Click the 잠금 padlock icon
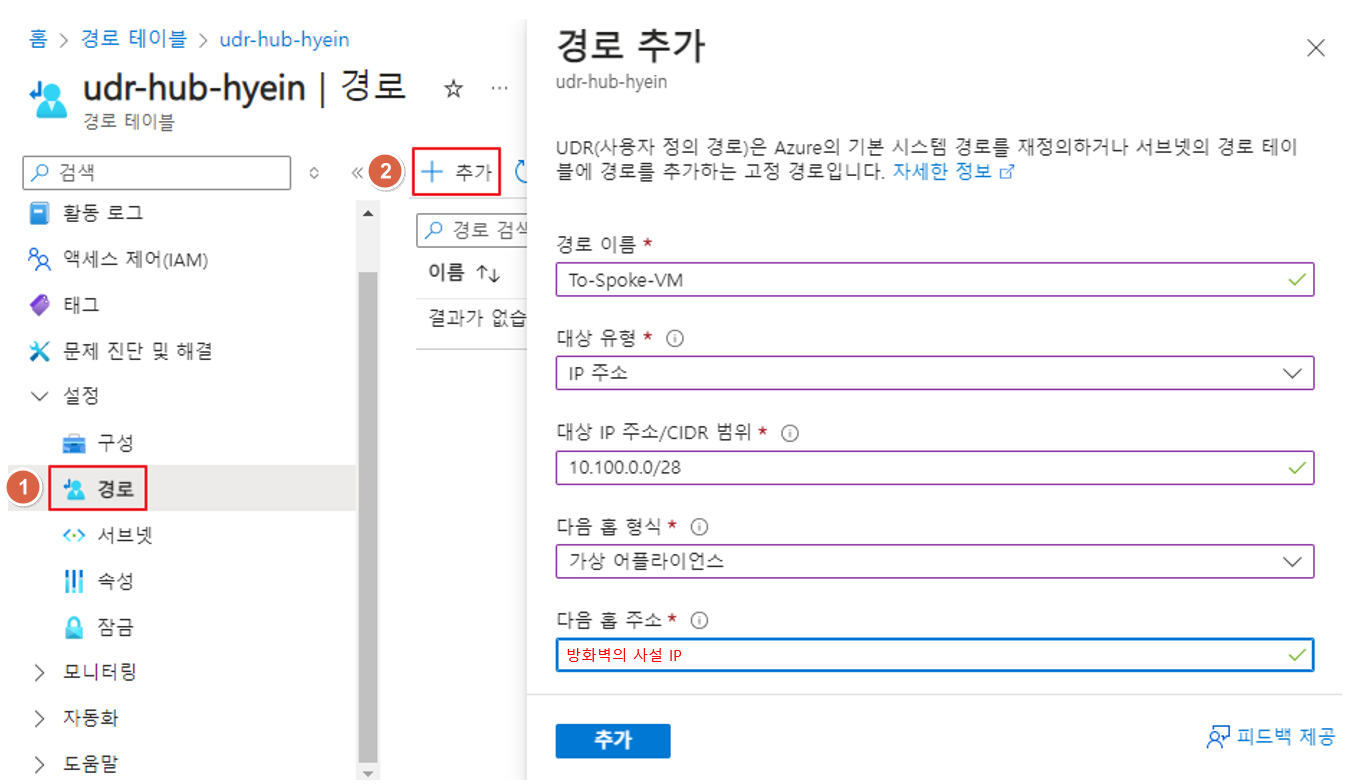1353x784 pixels. 75,627
